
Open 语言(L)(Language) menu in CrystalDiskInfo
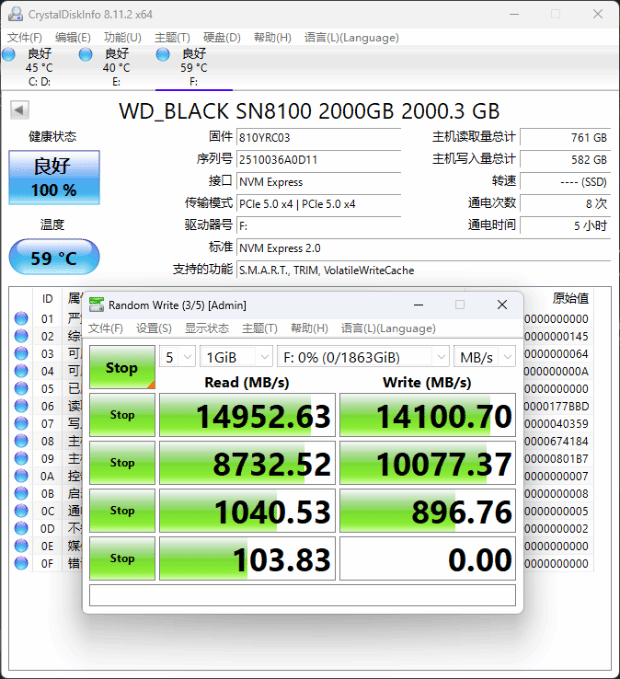351,38
